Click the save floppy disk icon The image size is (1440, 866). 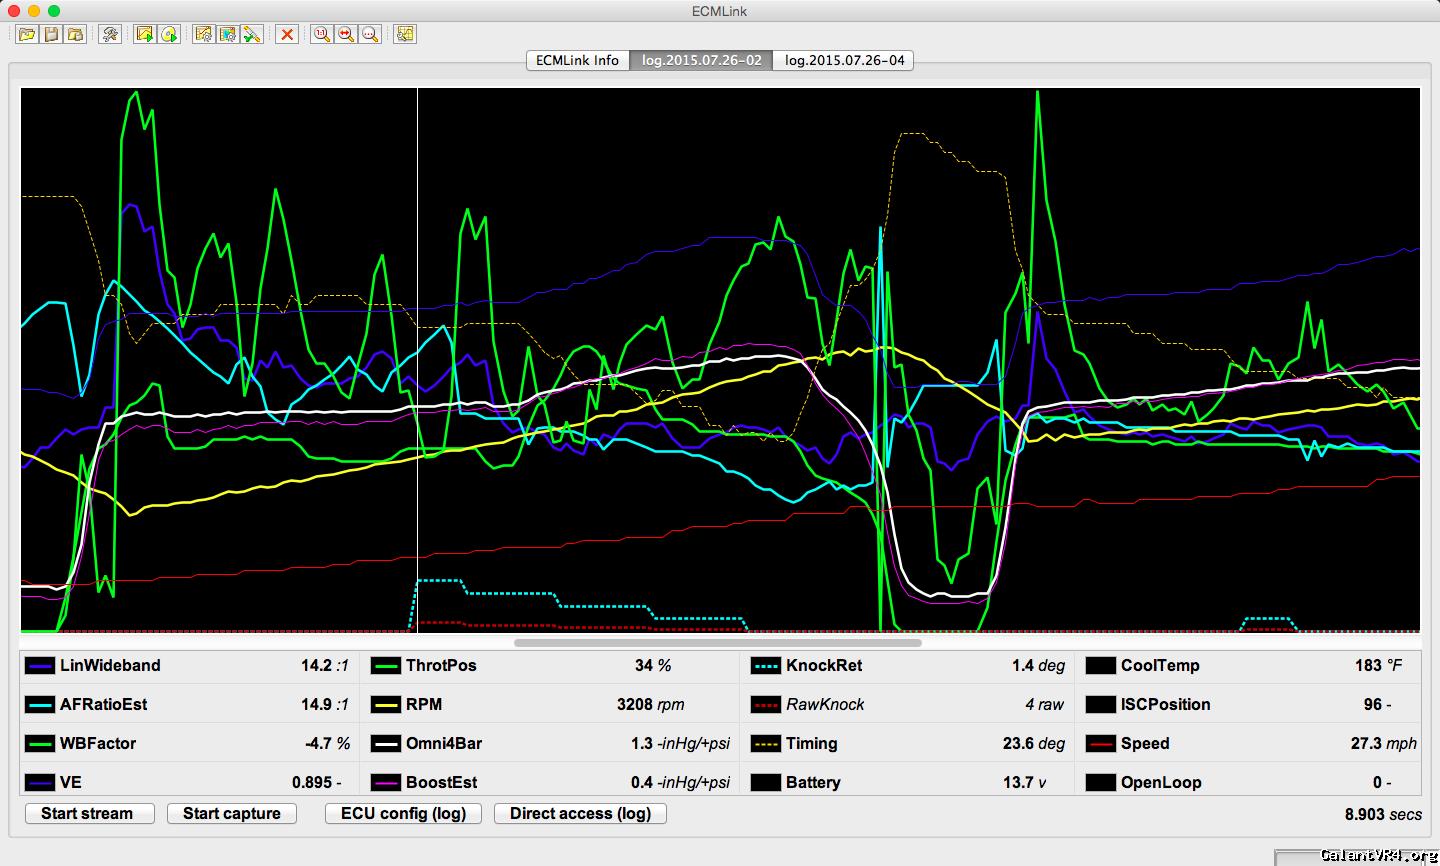click(x=52, y=34)
